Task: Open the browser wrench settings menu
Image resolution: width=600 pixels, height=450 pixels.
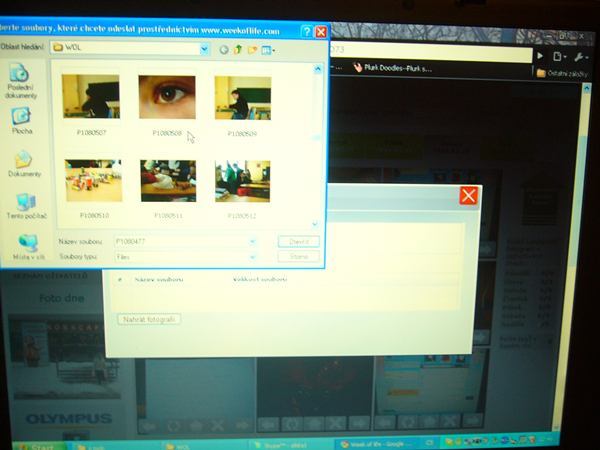Action: click(x=580, y=57)
